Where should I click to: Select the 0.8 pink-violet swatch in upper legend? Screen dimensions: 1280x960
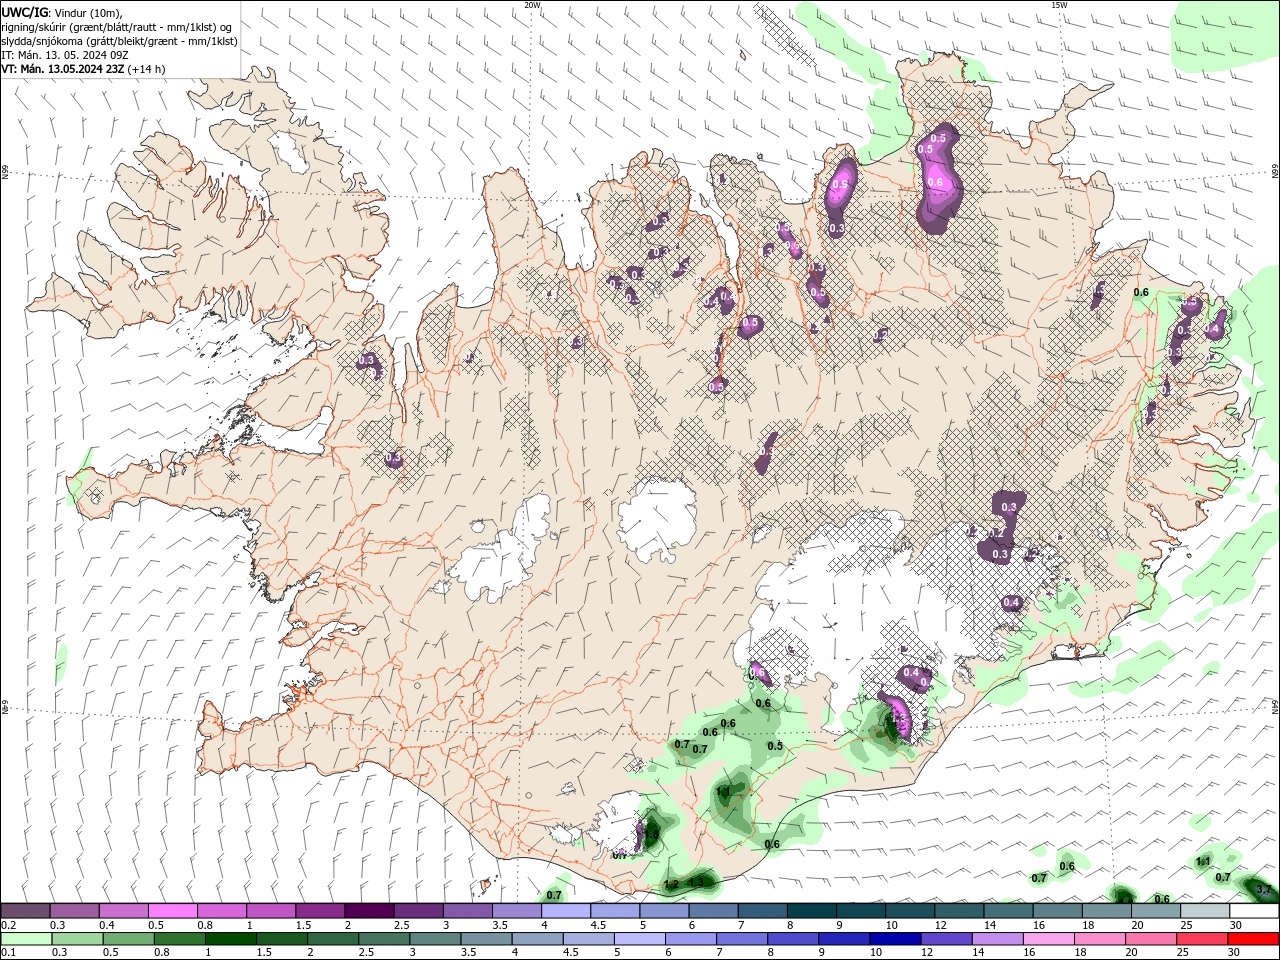(x=222, y=911)
